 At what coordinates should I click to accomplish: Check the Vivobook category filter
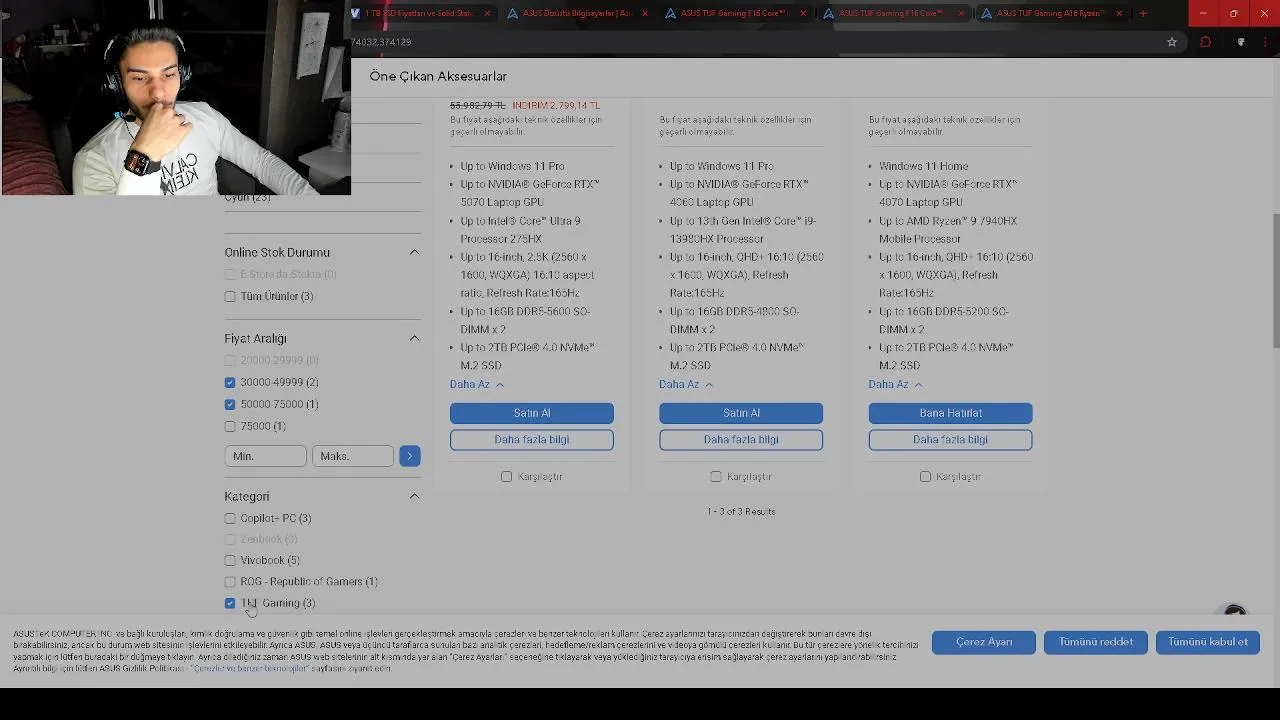pos(230,560)
